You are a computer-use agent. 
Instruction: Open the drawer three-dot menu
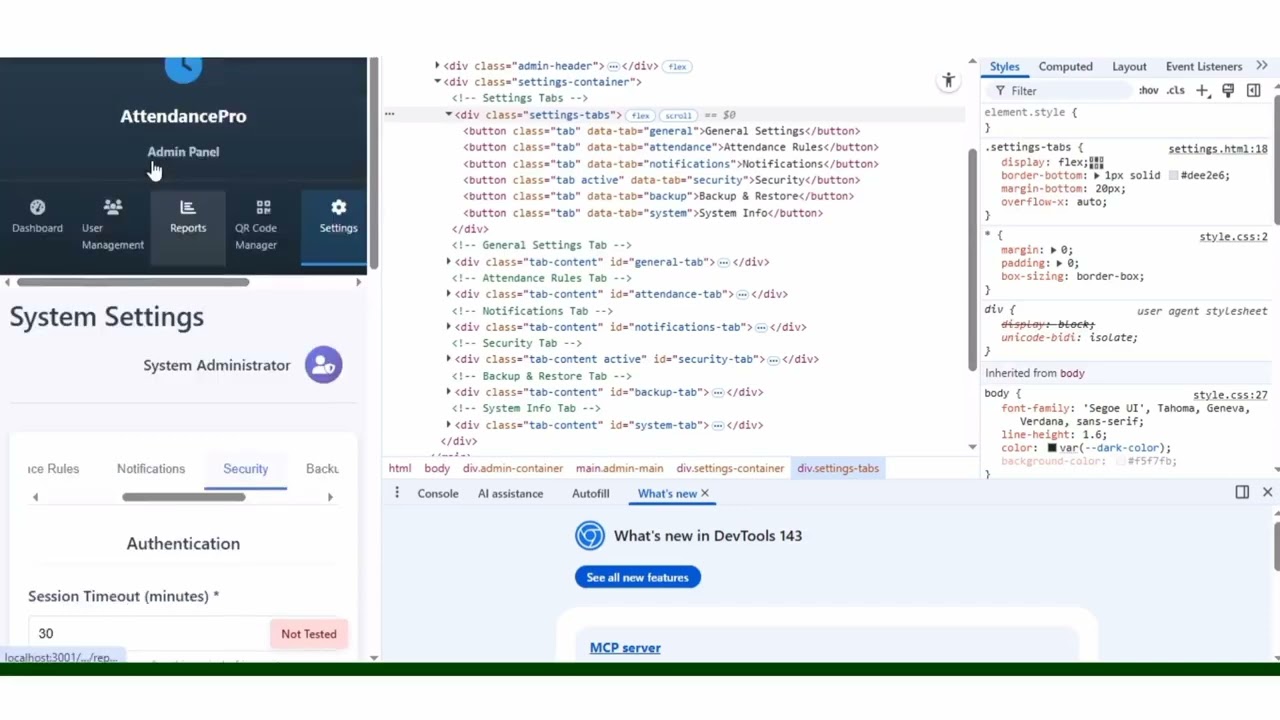coord(397,493)
